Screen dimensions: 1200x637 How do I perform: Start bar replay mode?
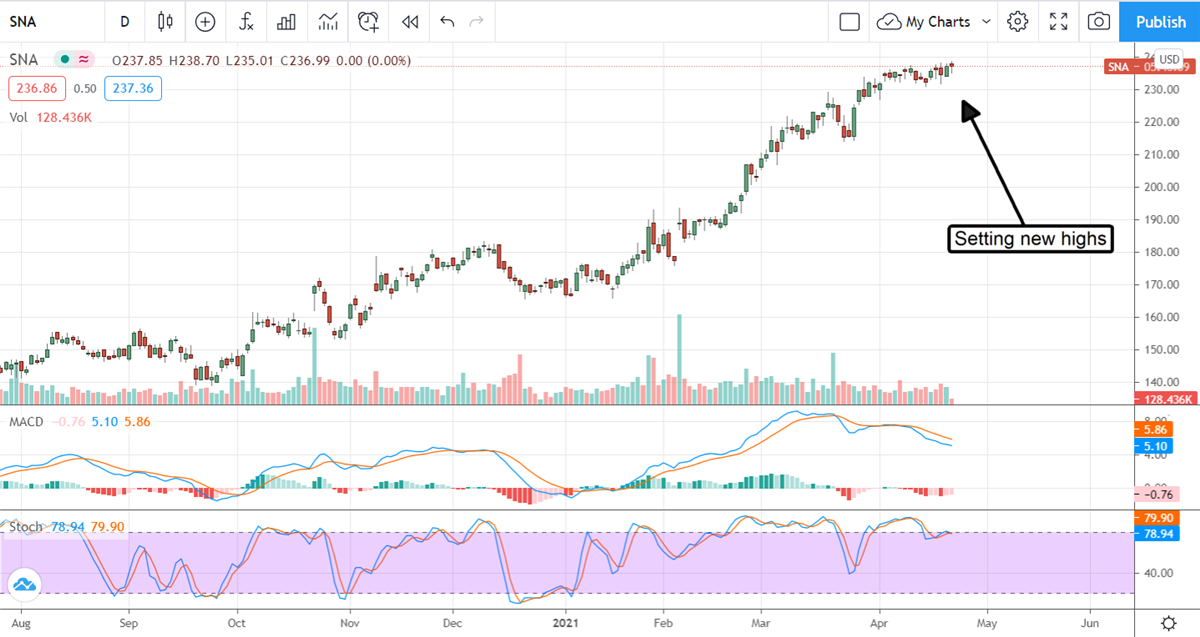409,21
